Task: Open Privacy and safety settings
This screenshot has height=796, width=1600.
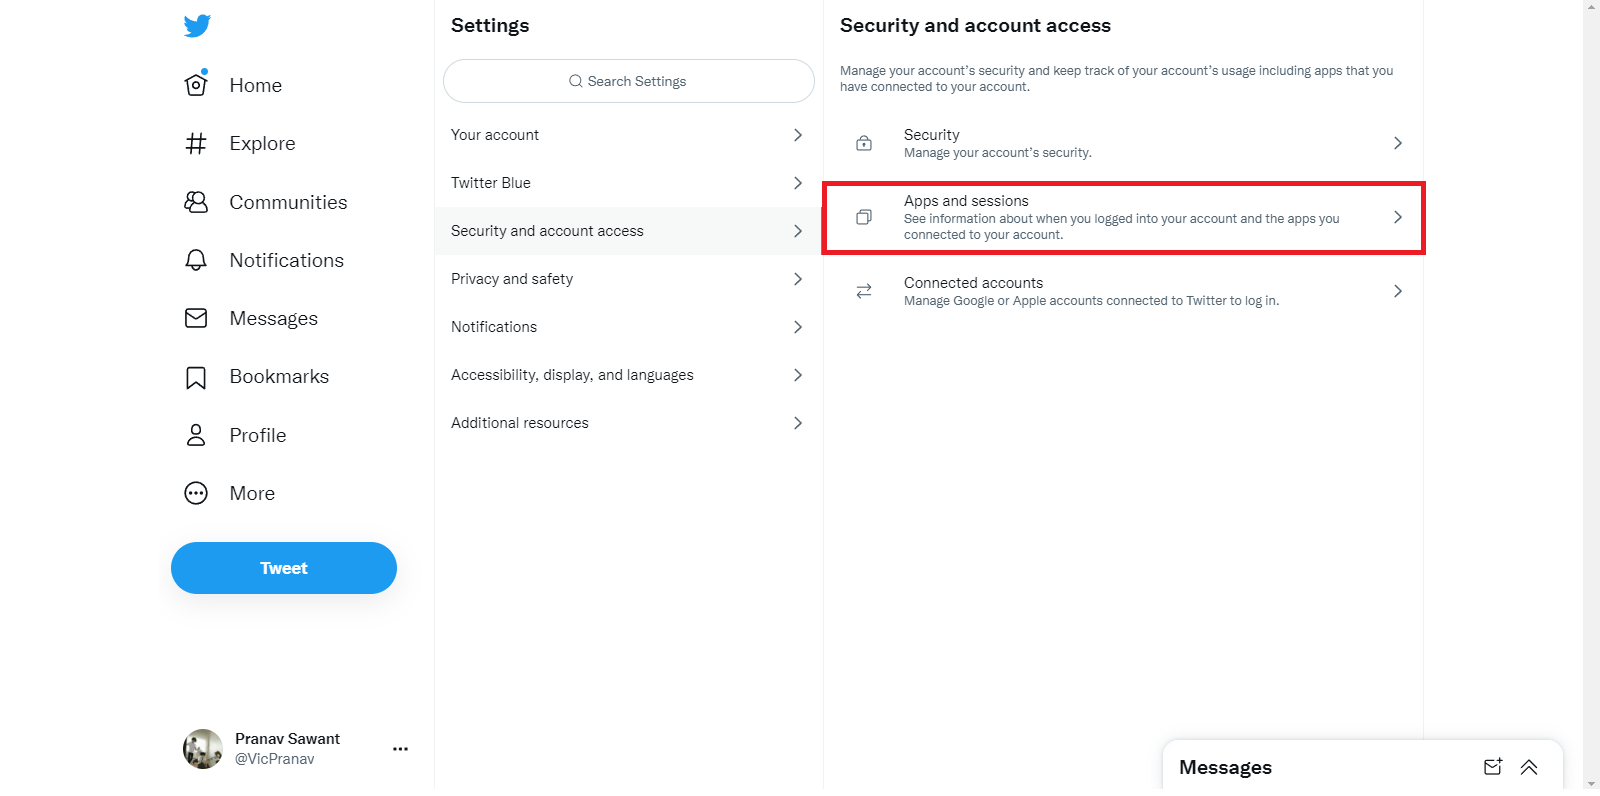Action: coord(628,279)
